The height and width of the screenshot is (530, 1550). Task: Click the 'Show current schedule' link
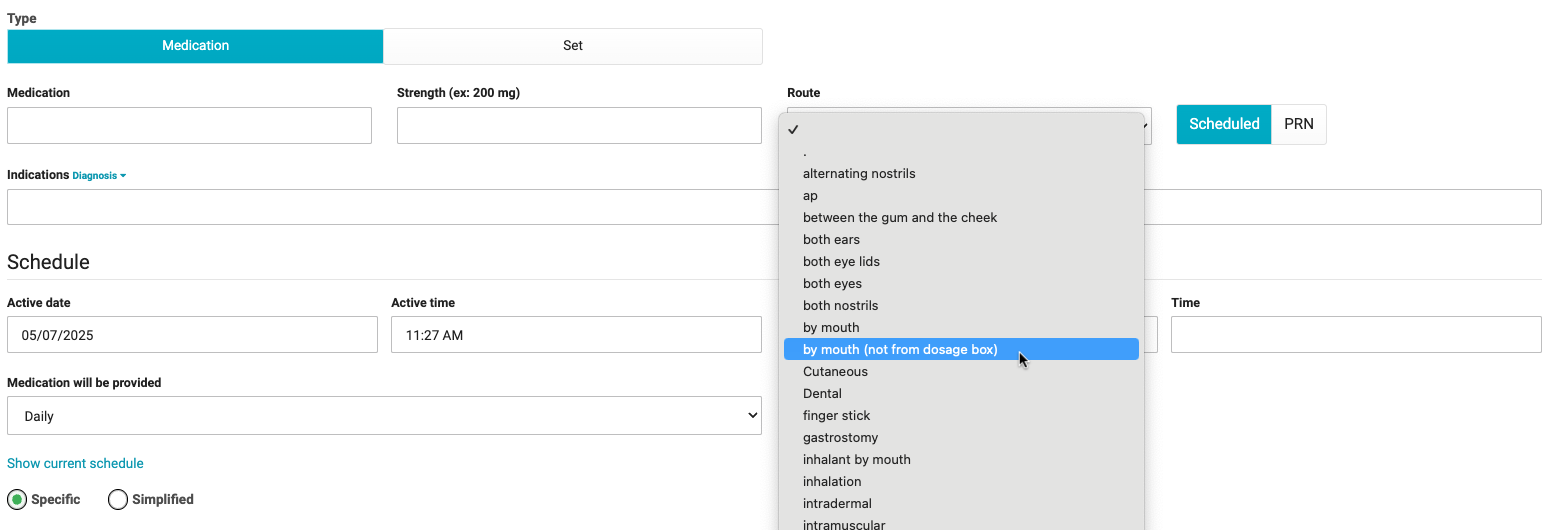click(x=75, y=464)
